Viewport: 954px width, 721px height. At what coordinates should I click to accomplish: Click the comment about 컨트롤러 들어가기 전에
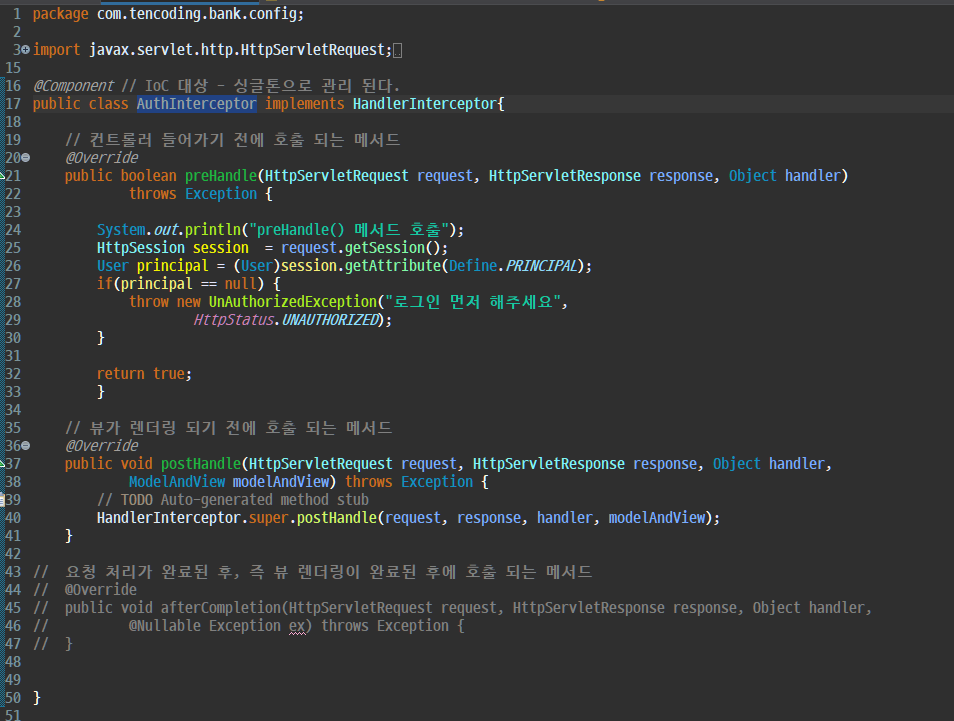(232, 140)
